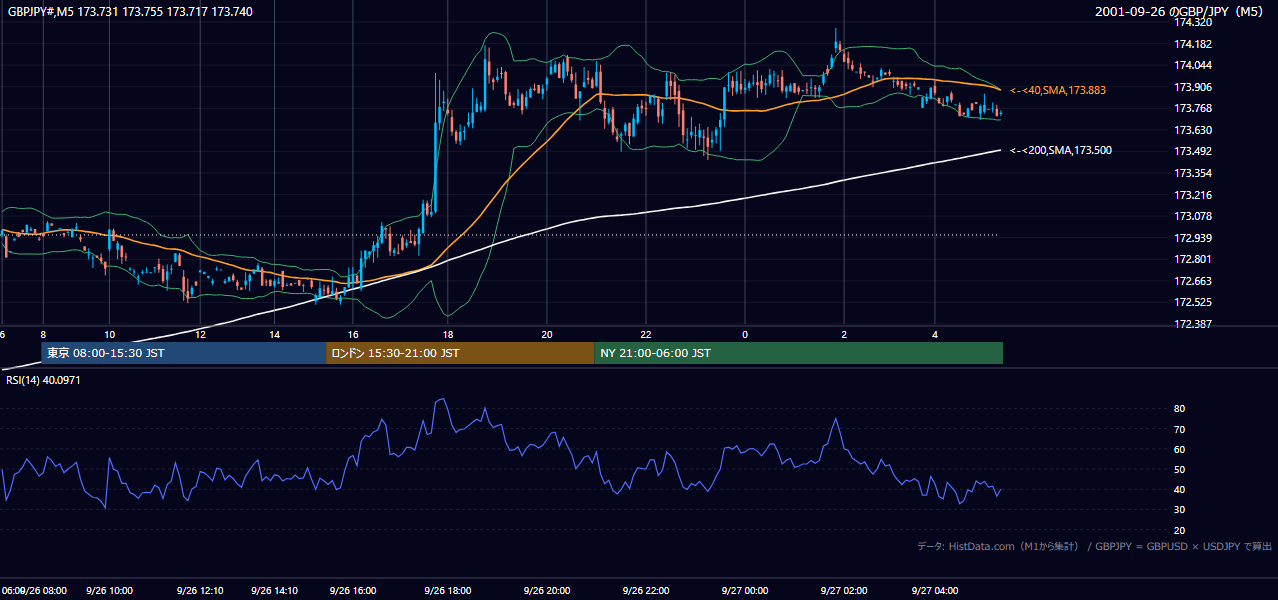The image size is (1278, 600).
Task: Click price axis value 172.387
Action: point(1193,324)
